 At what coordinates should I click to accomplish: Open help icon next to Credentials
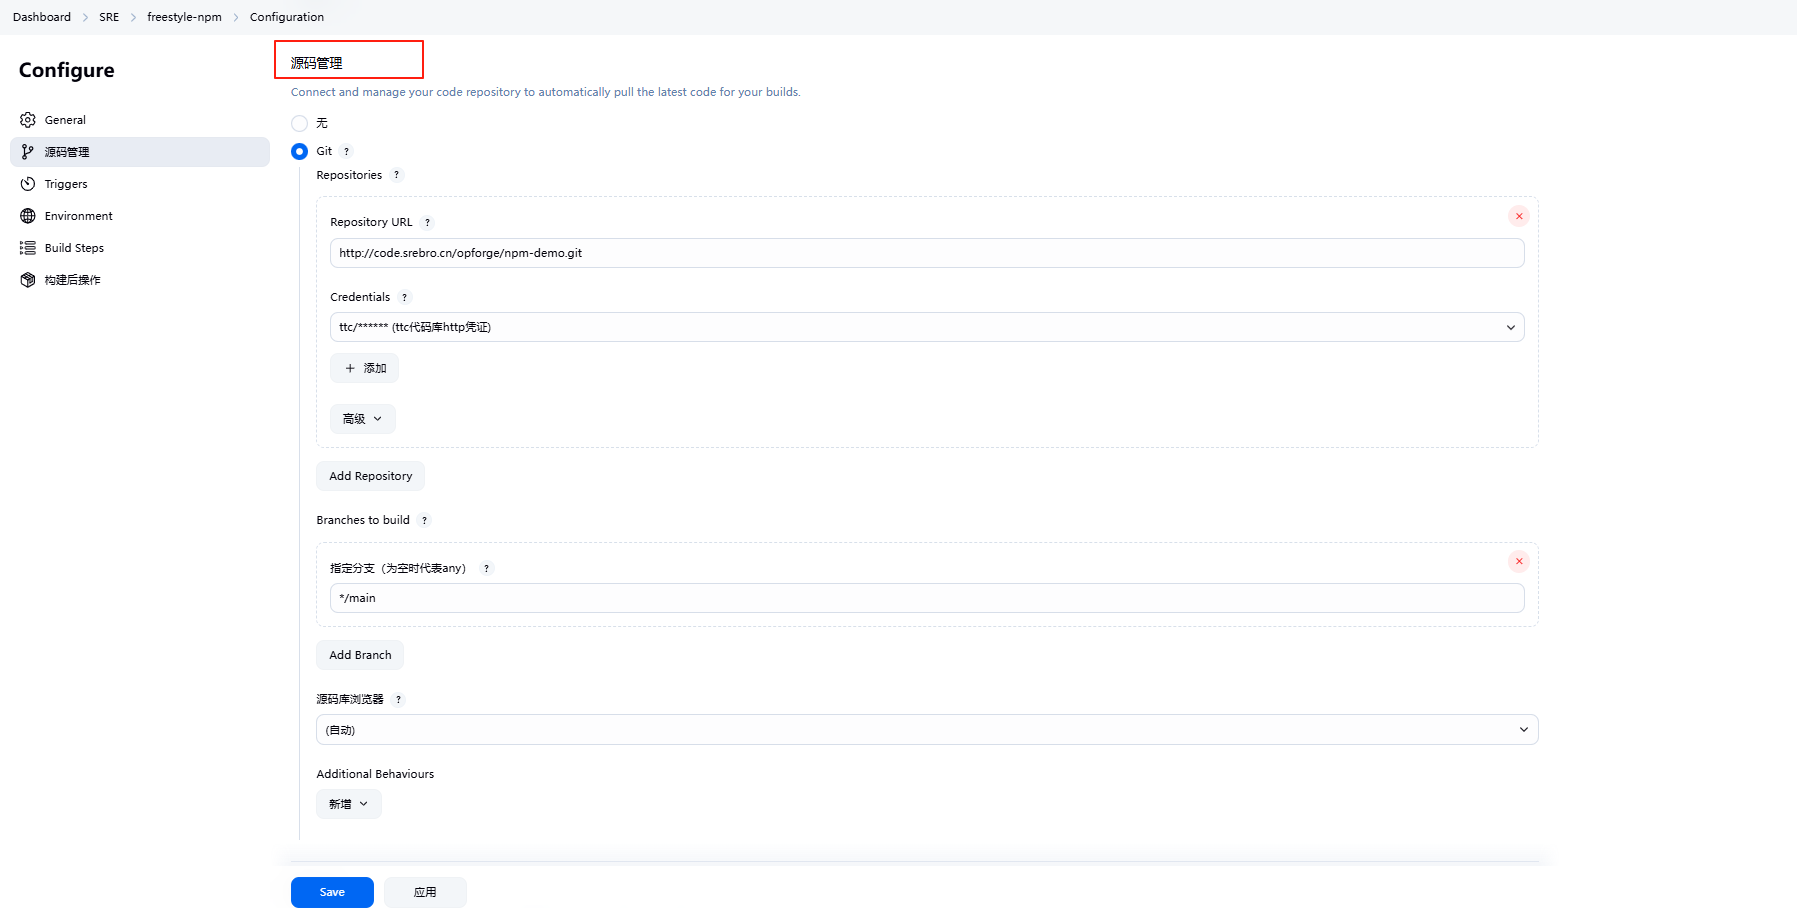tap(404, 297)
